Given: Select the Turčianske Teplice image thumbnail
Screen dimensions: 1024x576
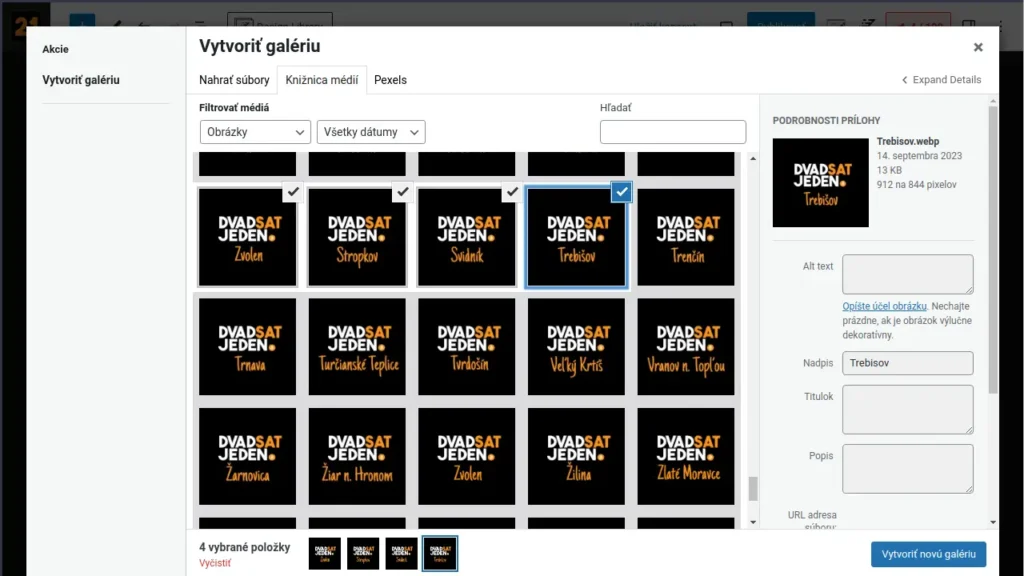Looking at the screenshot, I should pyautogui.click(x=357, y=347).
